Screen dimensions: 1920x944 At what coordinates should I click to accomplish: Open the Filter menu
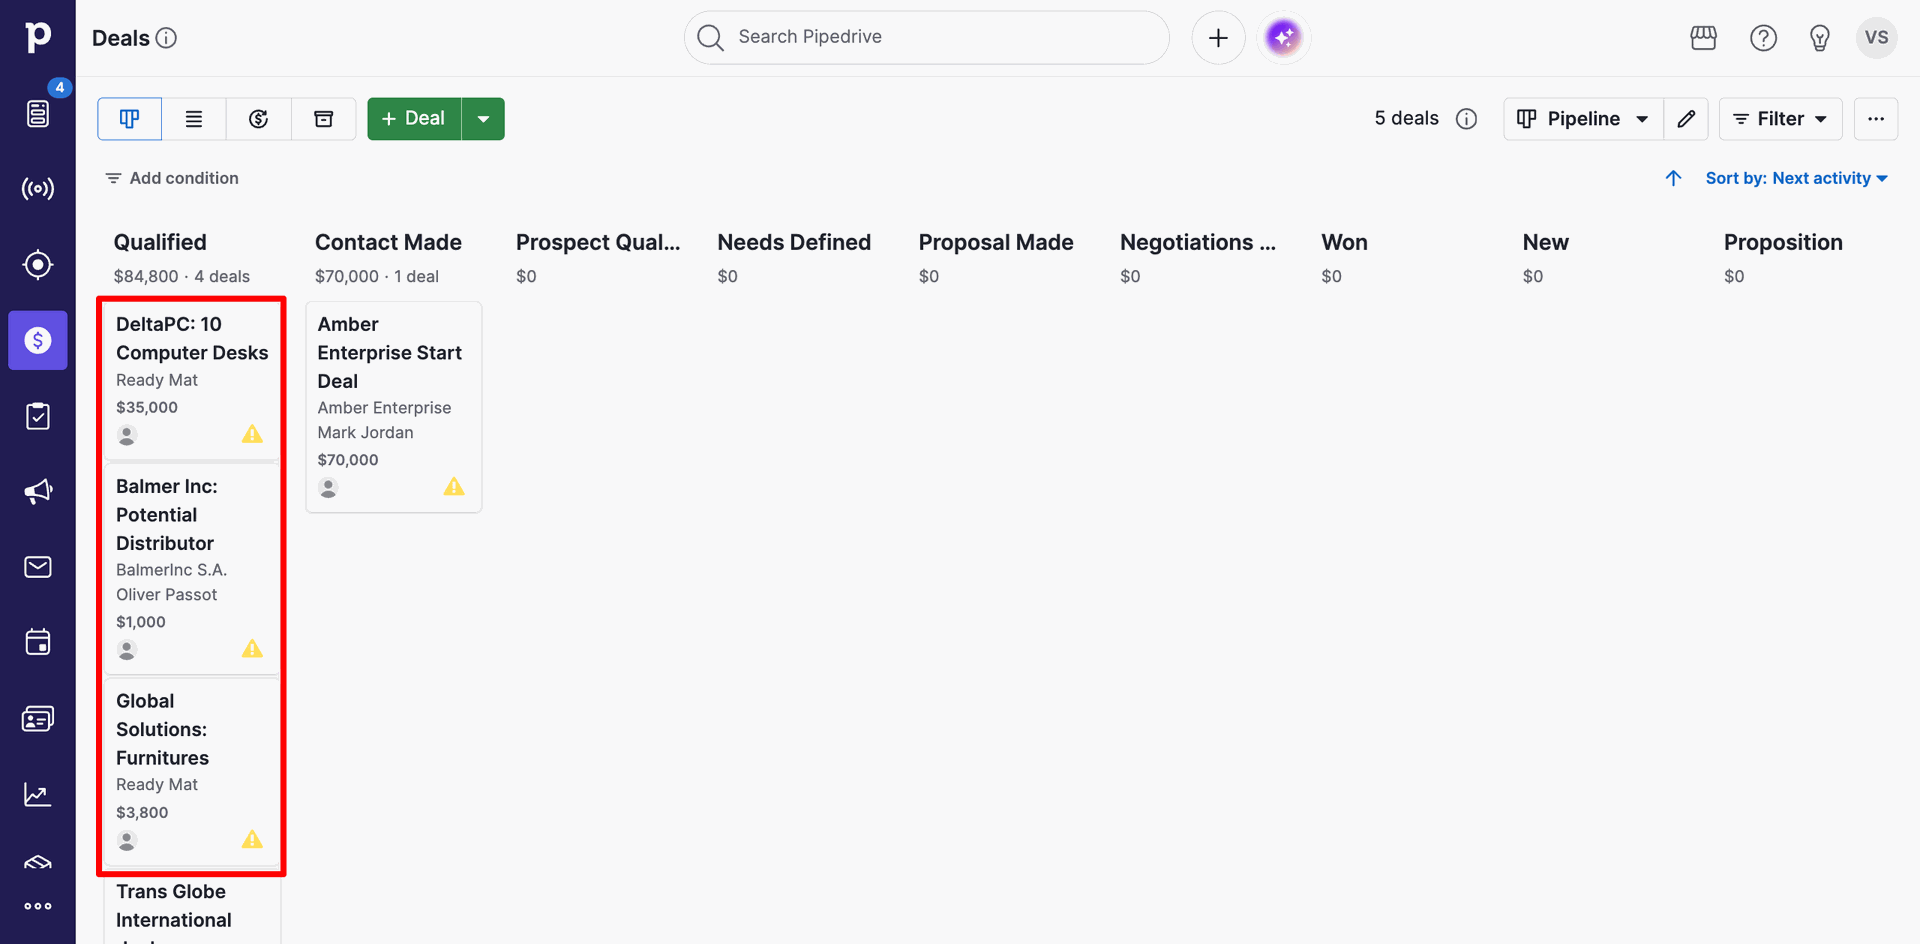(1780, 119)
